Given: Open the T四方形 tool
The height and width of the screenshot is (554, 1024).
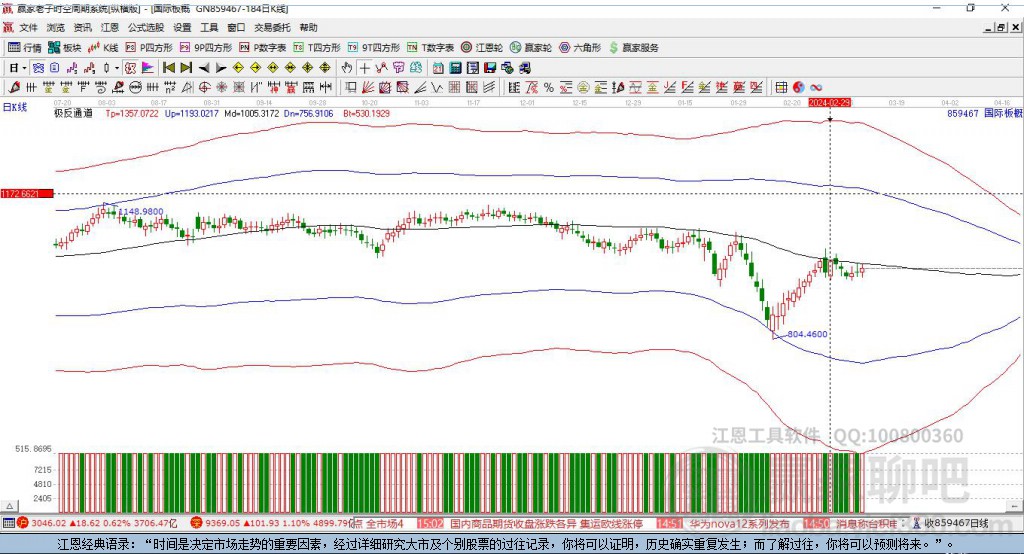Looking at the screenshot, I should (317, 48).
